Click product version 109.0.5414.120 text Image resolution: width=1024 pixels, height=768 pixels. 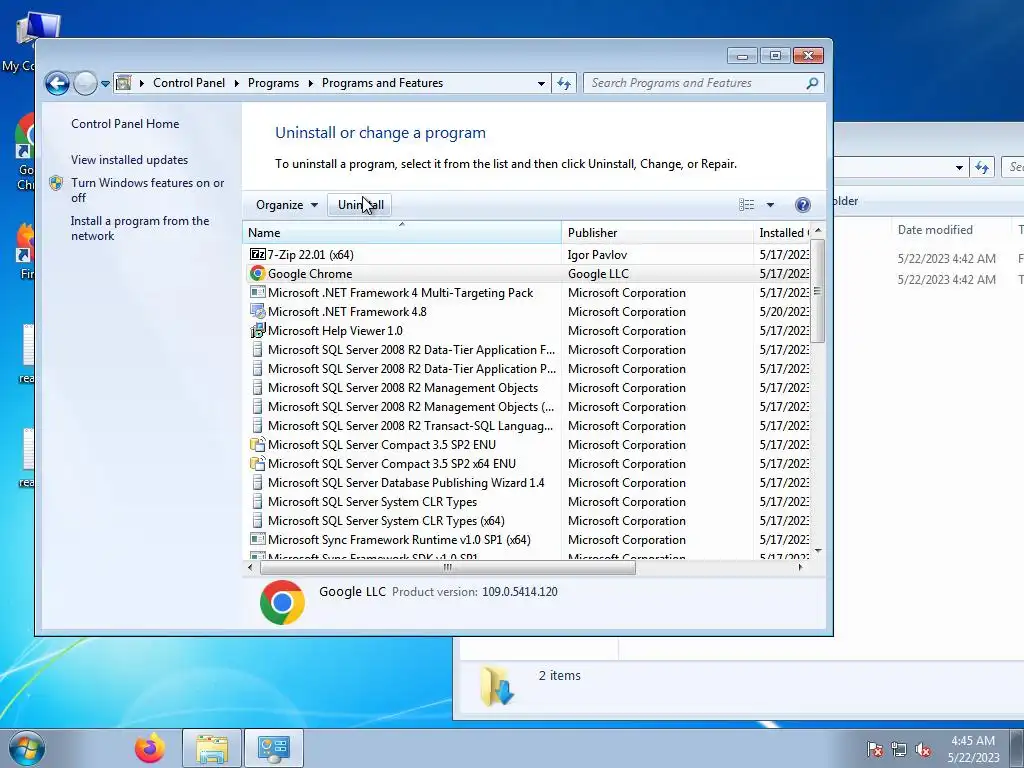520,592
